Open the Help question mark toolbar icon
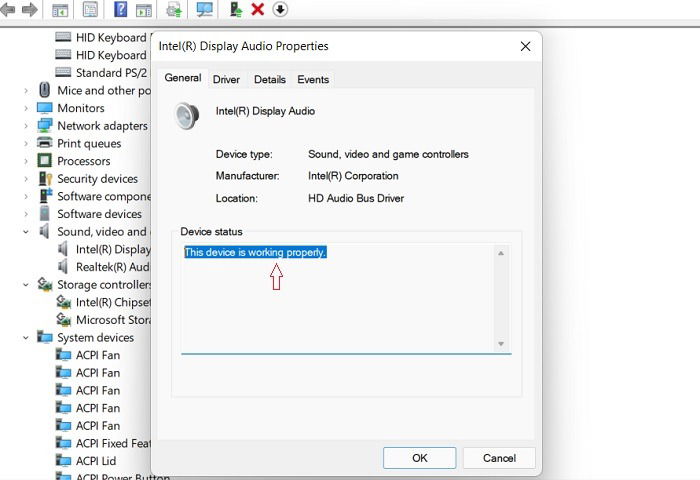 121,9
